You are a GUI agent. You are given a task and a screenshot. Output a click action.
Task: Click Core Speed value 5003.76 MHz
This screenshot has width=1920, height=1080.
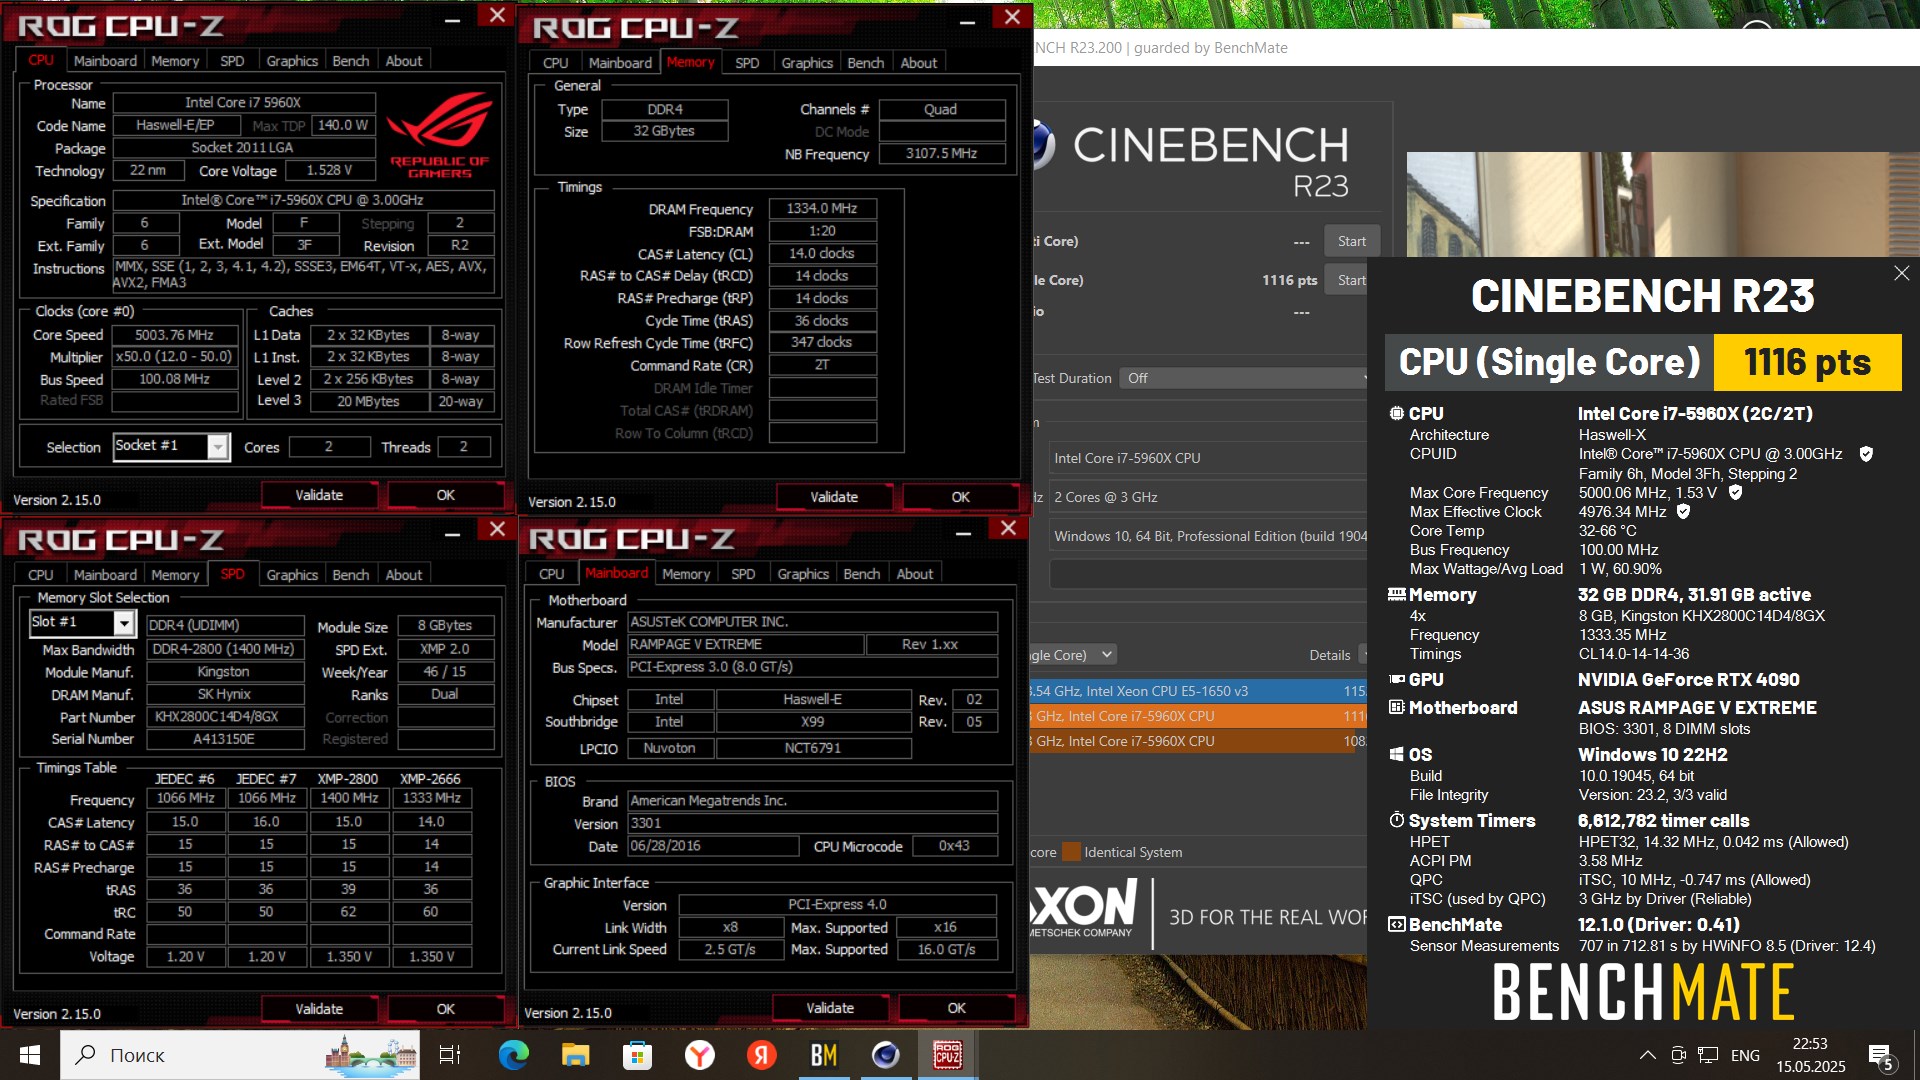174,335
